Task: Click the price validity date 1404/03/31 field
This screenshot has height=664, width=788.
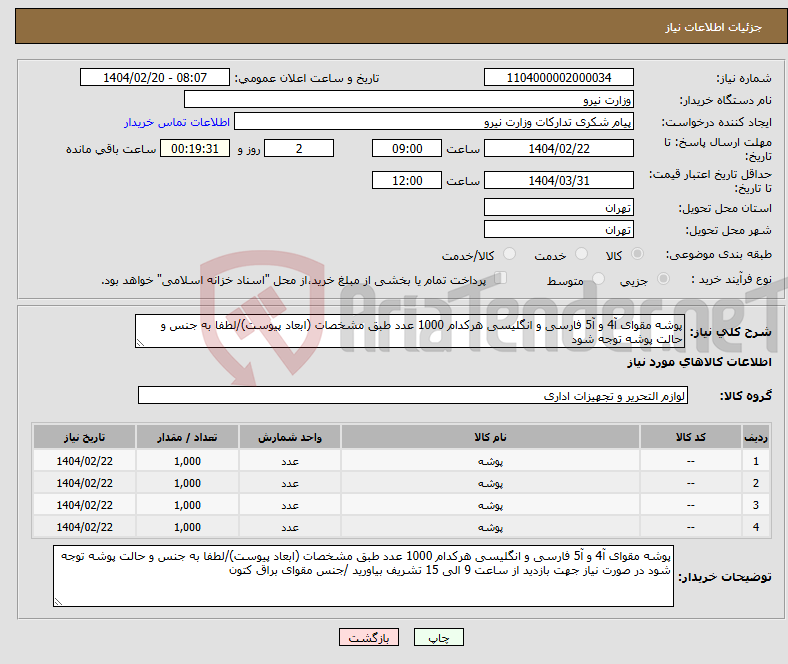Action: 558,180
